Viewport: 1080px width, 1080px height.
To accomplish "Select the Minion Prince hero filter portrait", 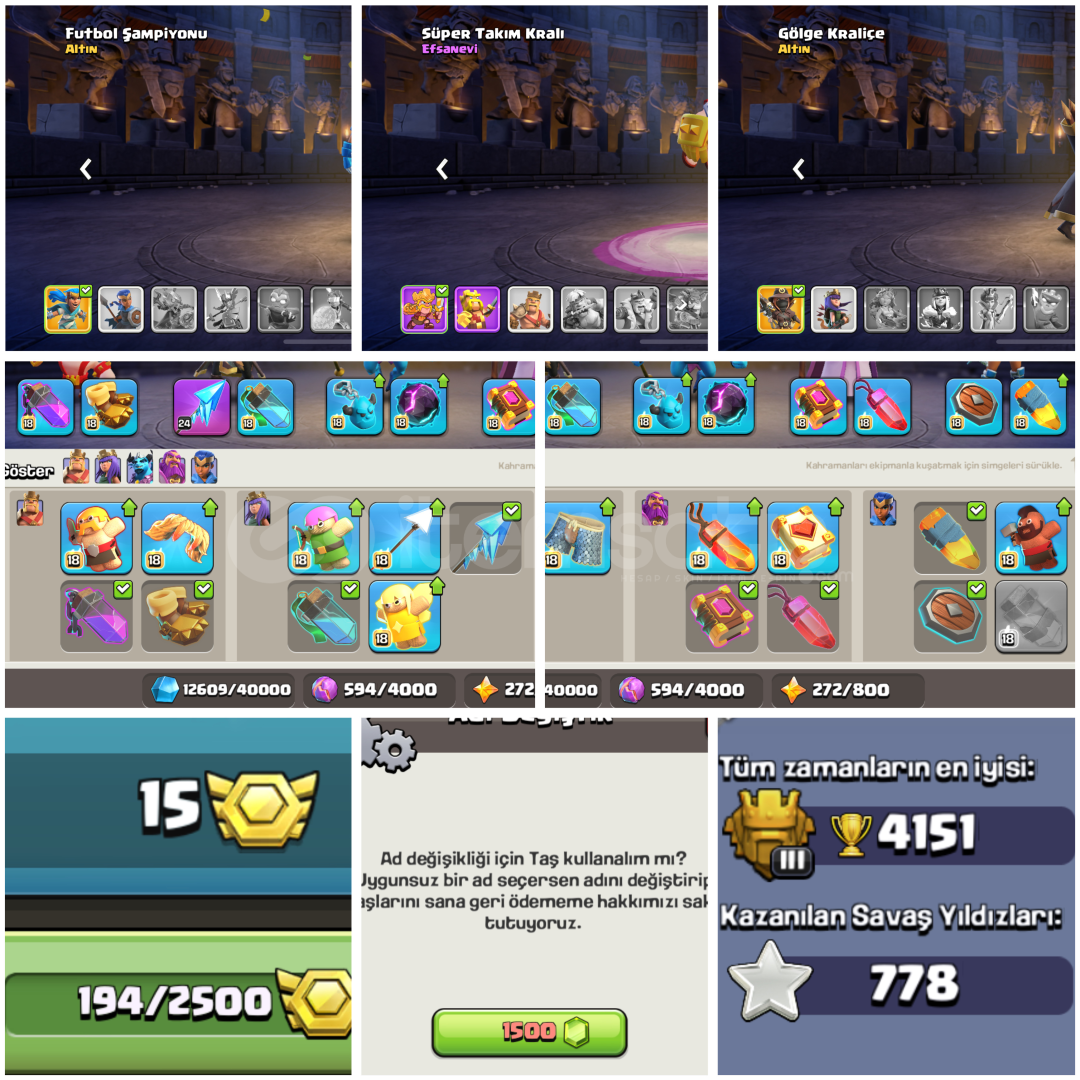I will coord(141,468).
